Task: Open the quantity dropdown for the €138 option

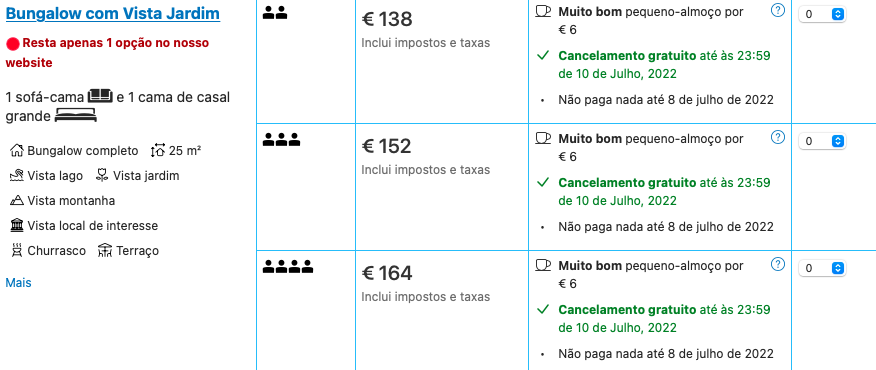Action: coord(822,15)
